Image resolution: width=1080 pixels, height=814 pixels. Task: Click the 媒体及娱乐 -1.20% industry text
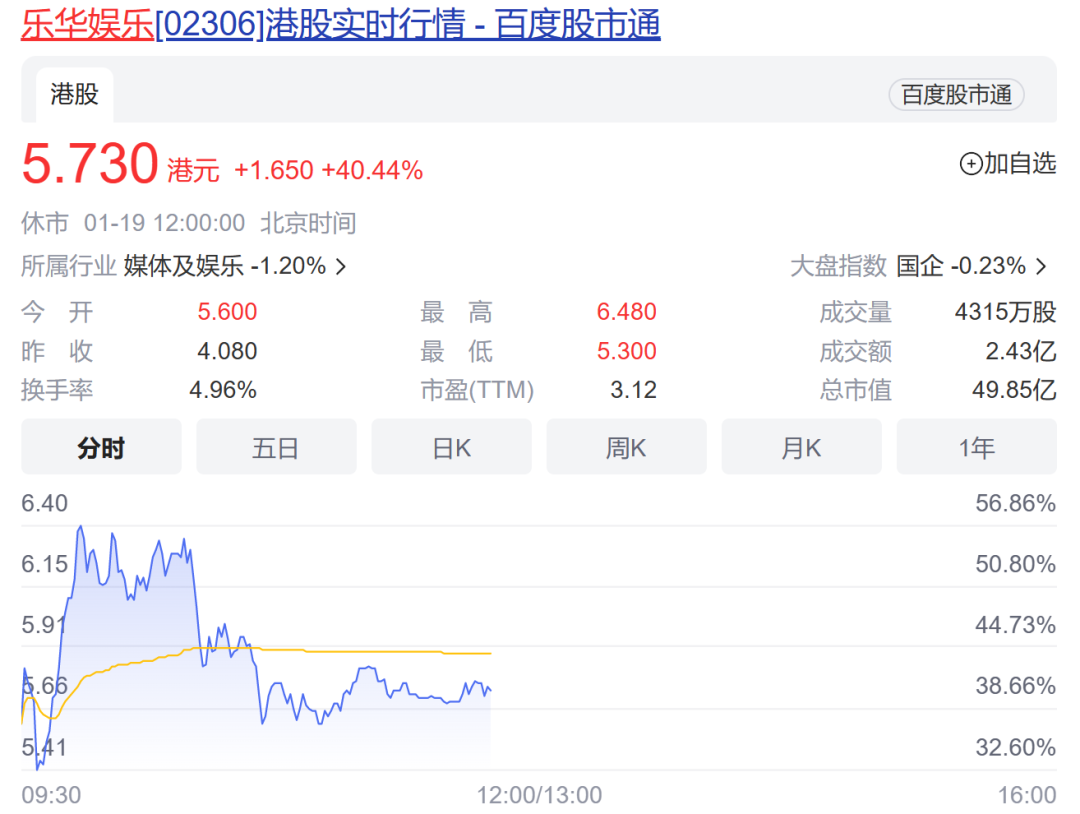click(x=225, y=266)
